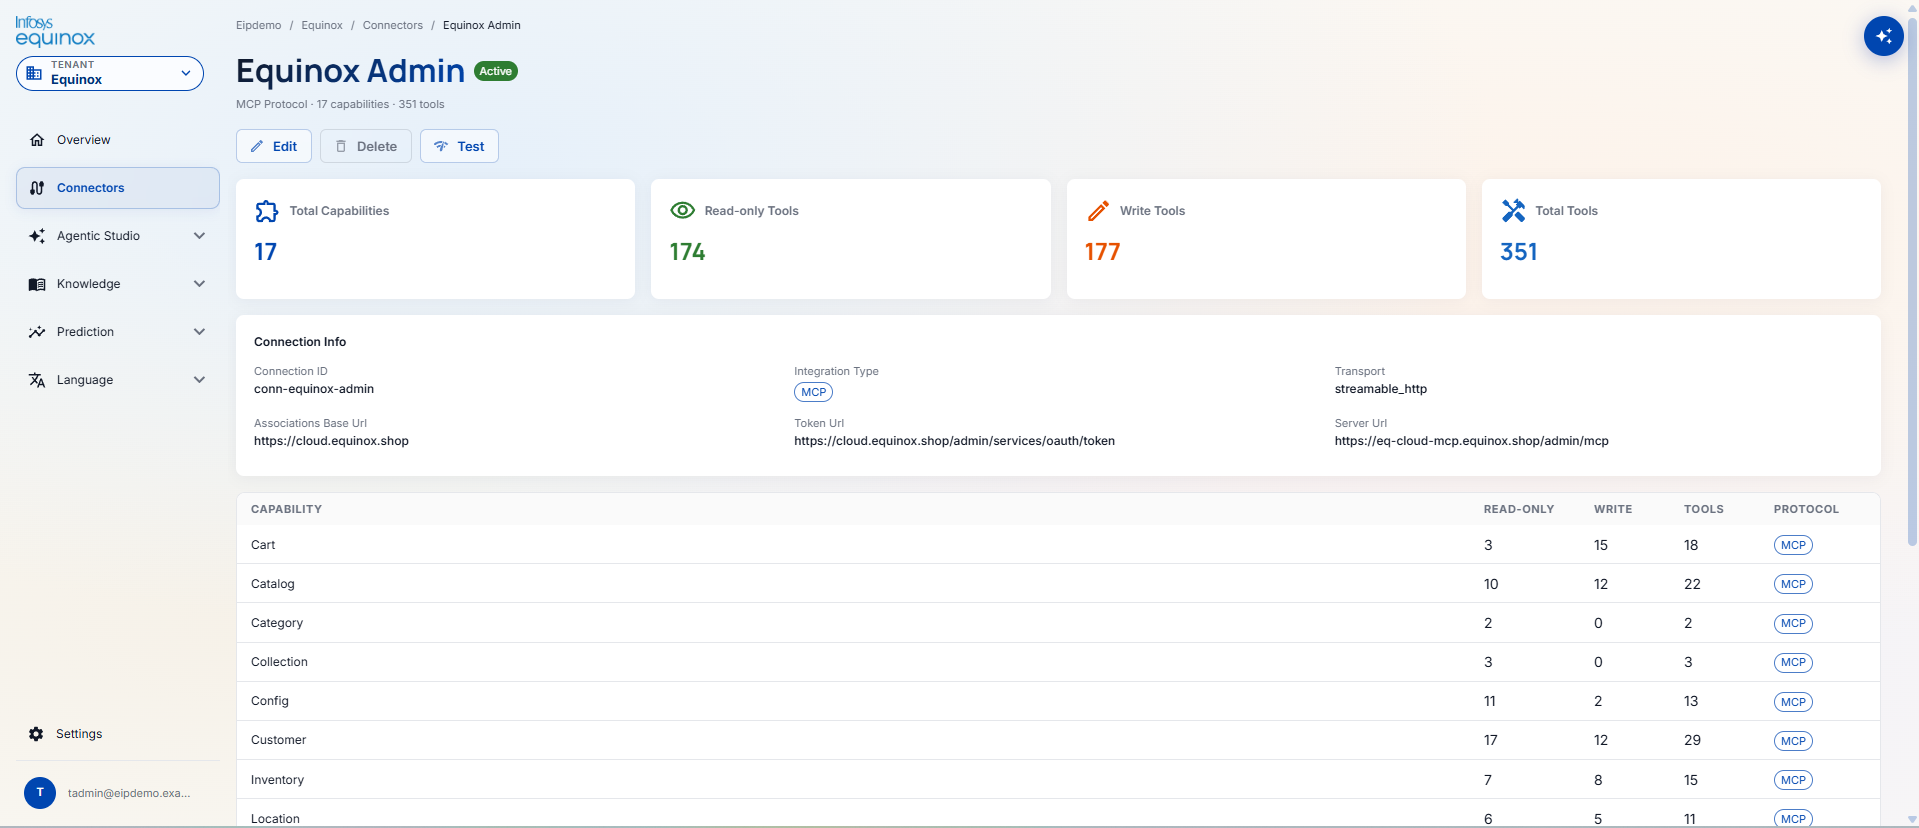Image resolution: width=1919 pixels, height=828 pixels.
Task: Edit the Equinox Admin connector
Action: tap(274, 146)
